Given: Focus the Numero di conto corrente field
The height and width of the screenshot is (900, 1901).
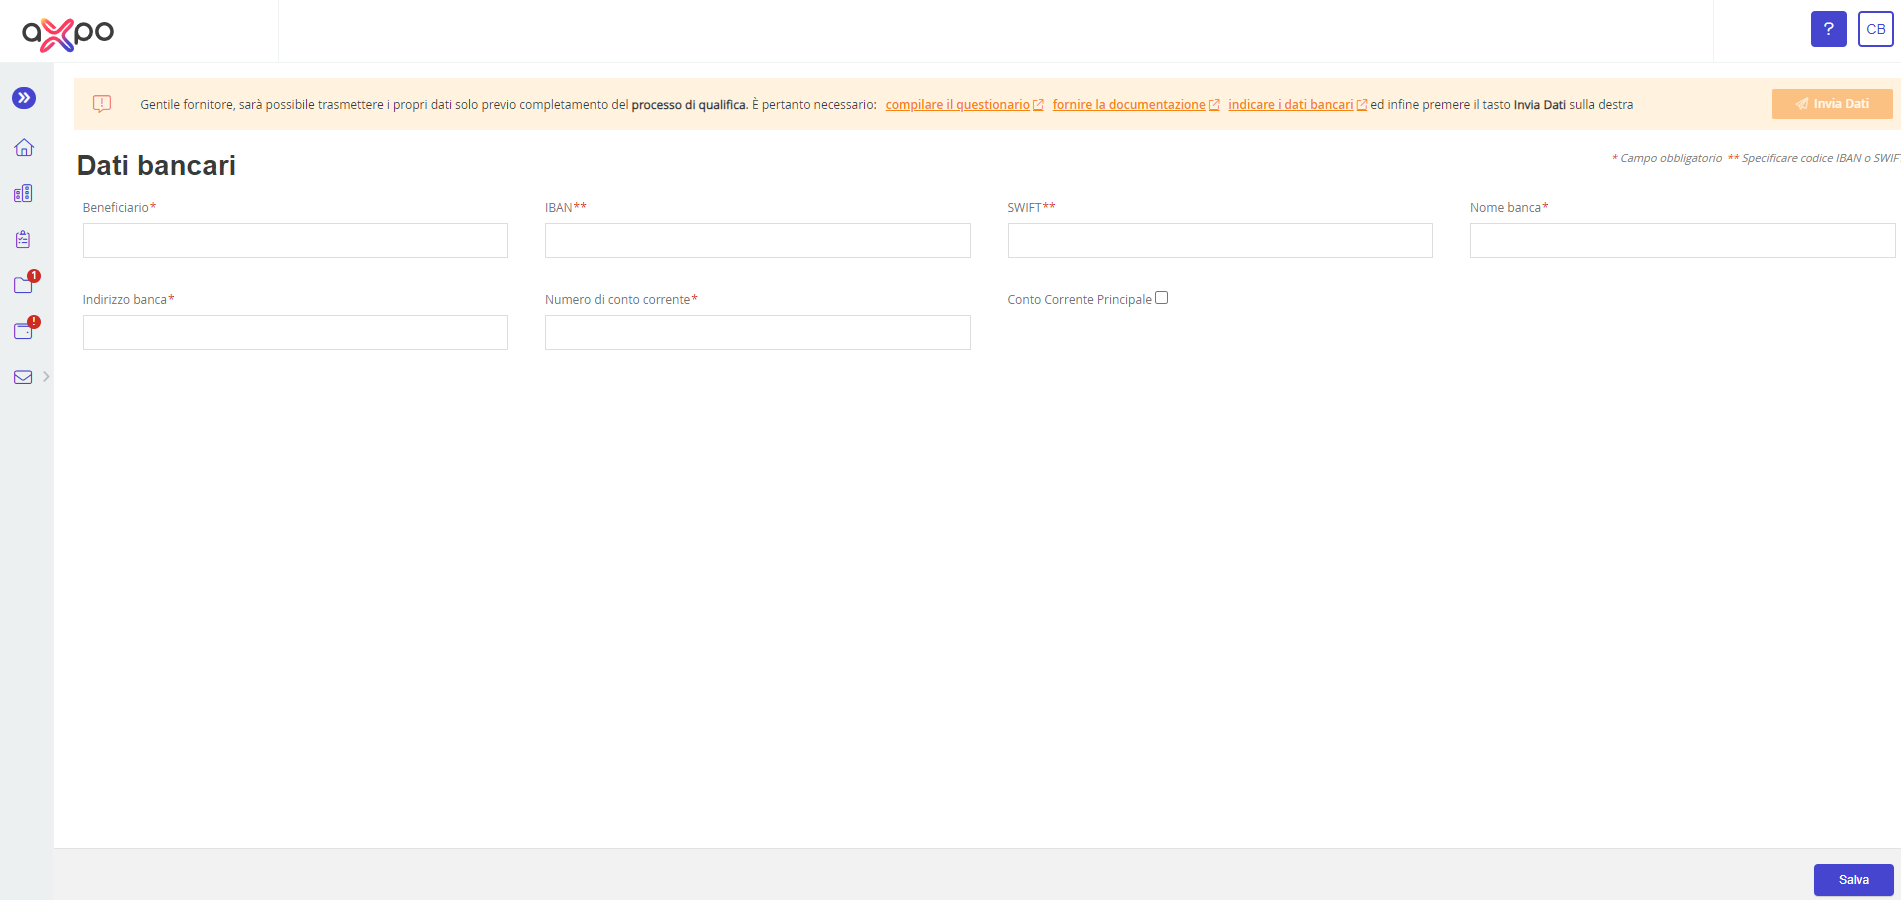Looking at the screenshot, I should tap(758, 332).
